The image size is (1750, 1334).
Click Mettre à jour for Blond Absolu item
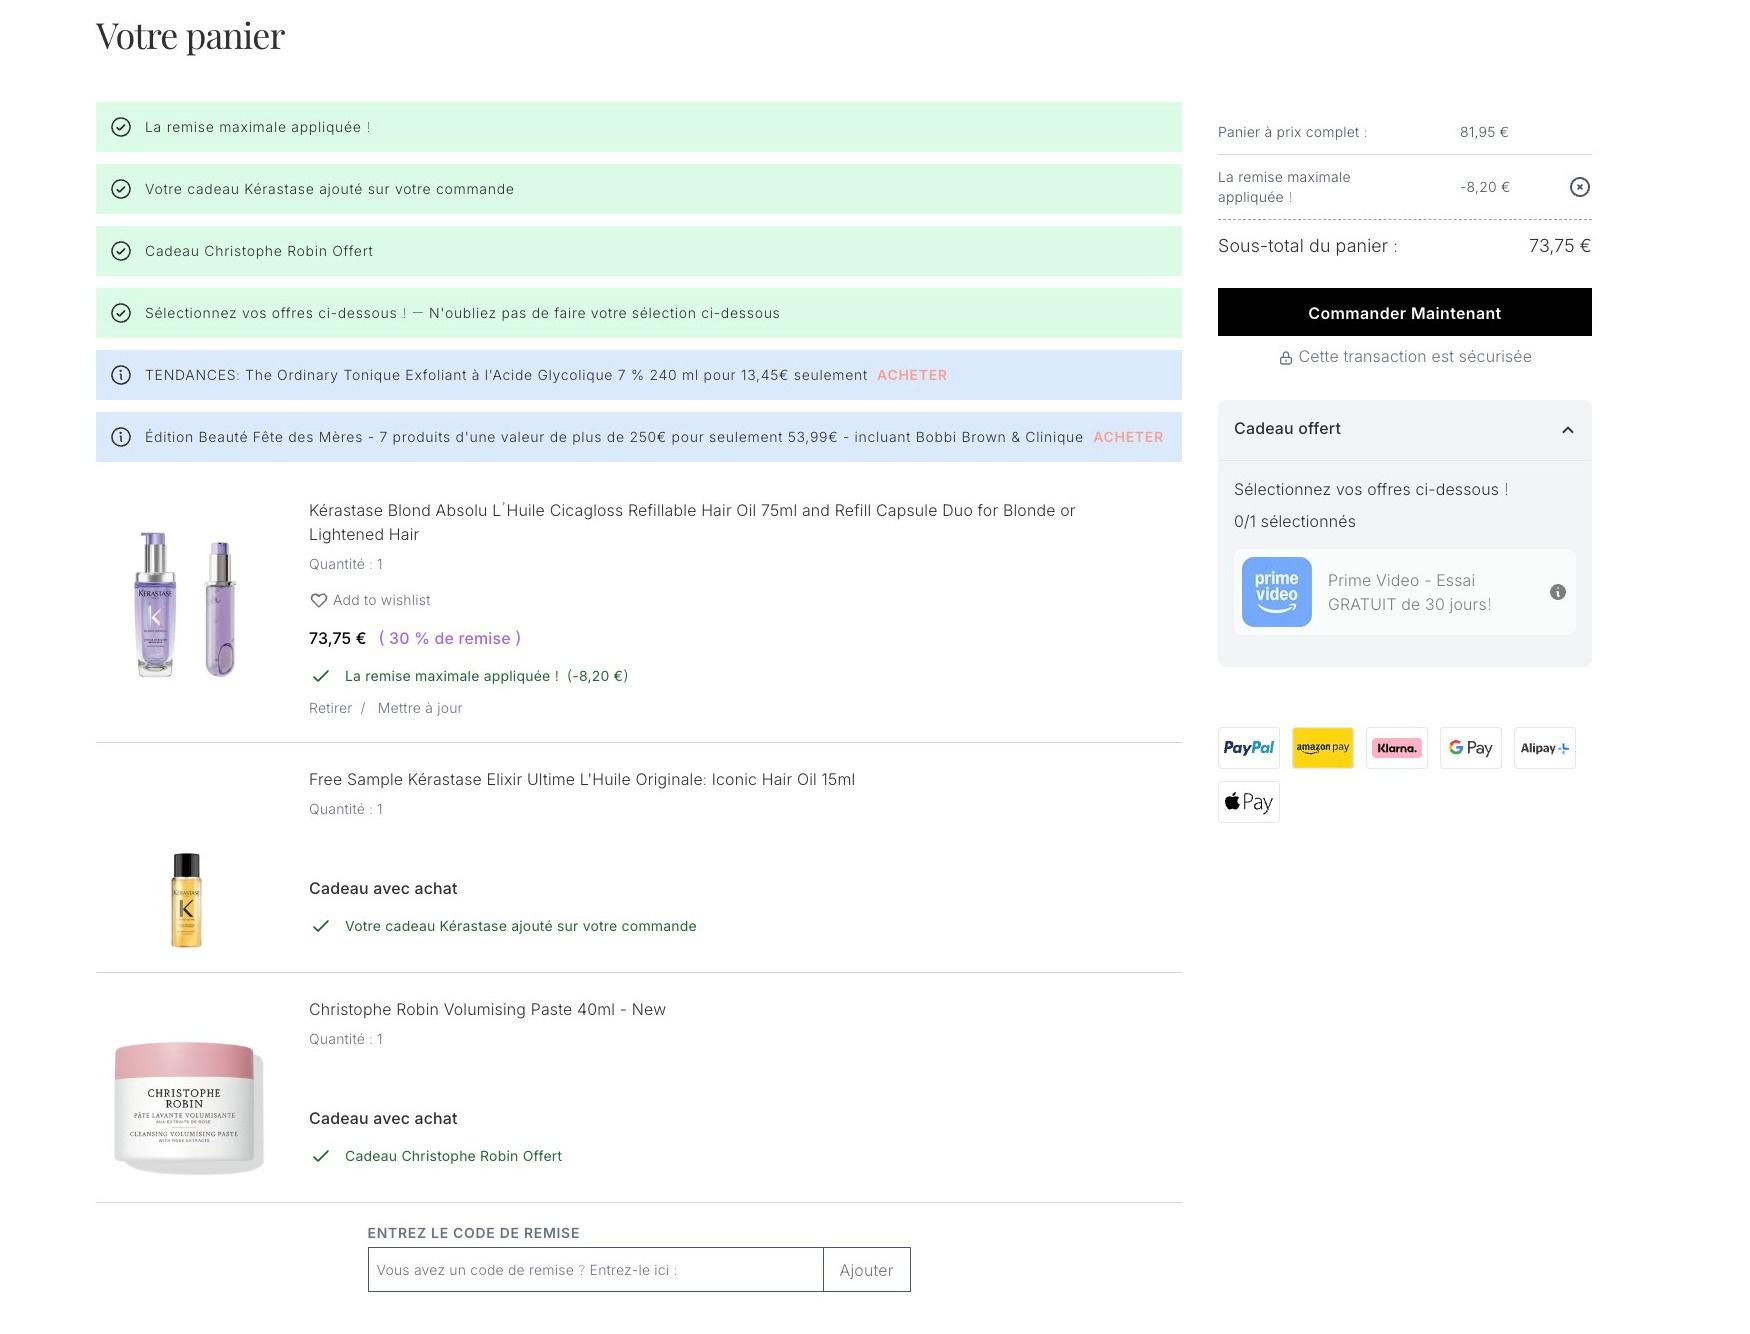420,708
